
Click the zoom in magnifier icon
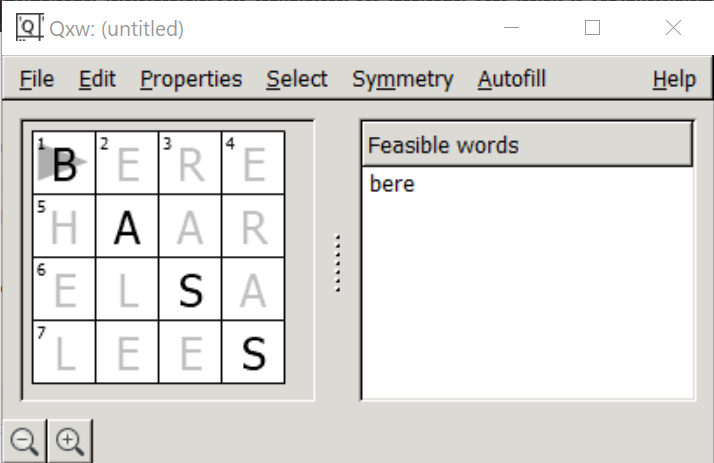pos(69,441)
